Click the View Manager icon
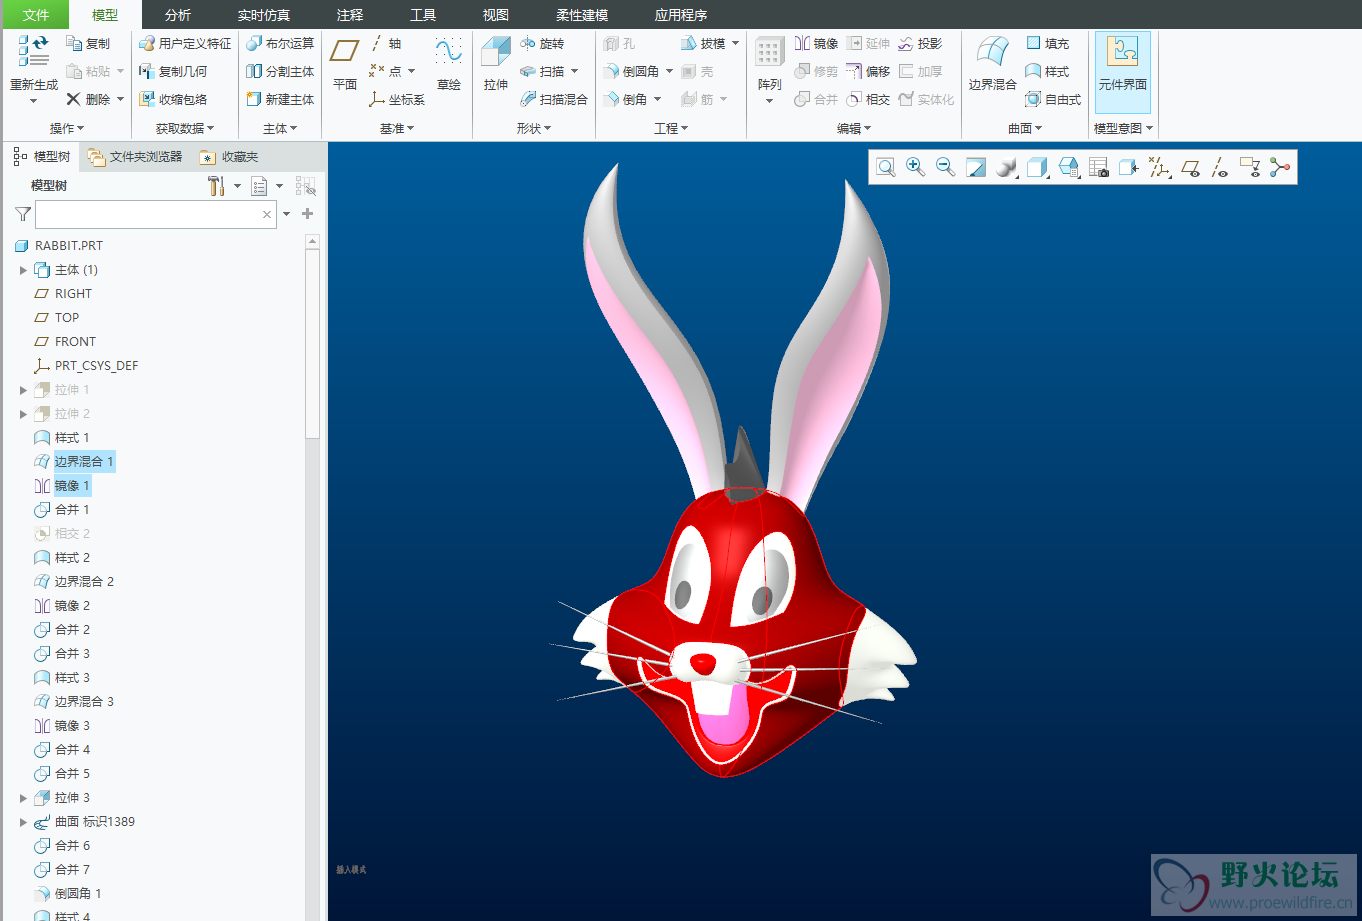This screenshot has width=1362, height=921. 1099,167
